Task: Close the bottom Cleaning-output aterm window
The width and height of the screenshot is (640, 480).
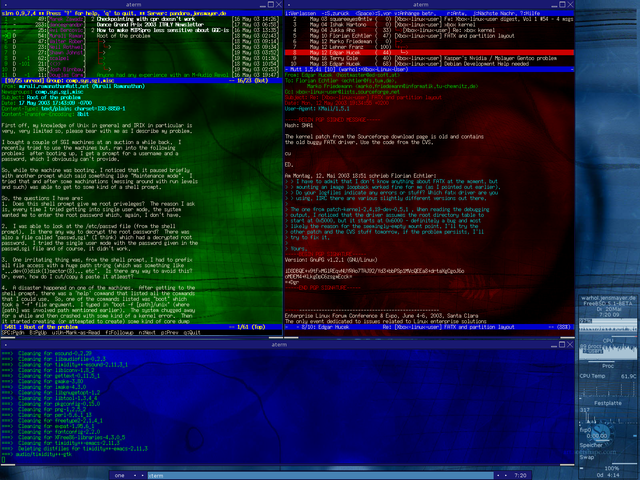Action: [x=570, y=344]
